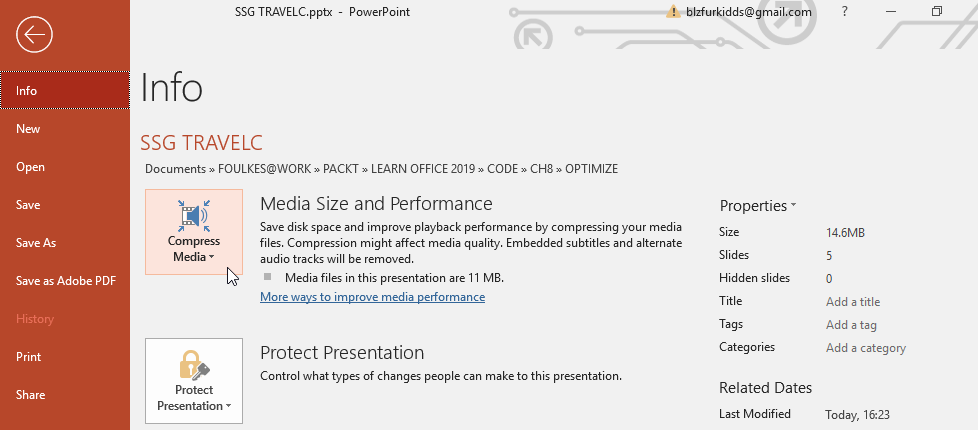The height and width of the screenshot is (430, 978).
Task: Click the Compress Media speaker icon
Action: [x=194, y=215]
